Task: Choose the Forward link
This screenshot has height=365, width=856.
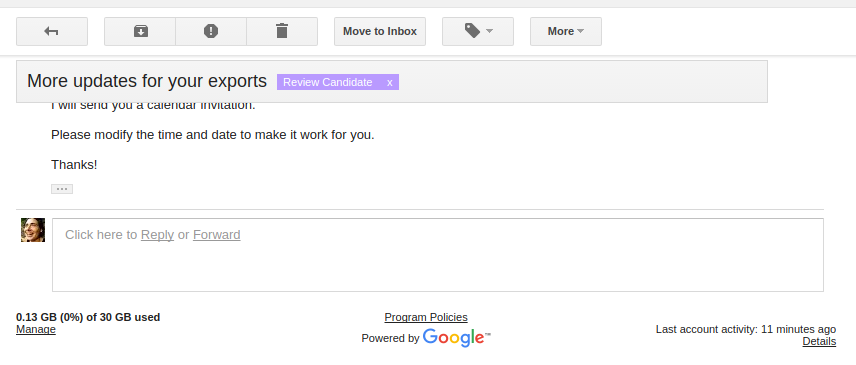Action: click(217, 235)
